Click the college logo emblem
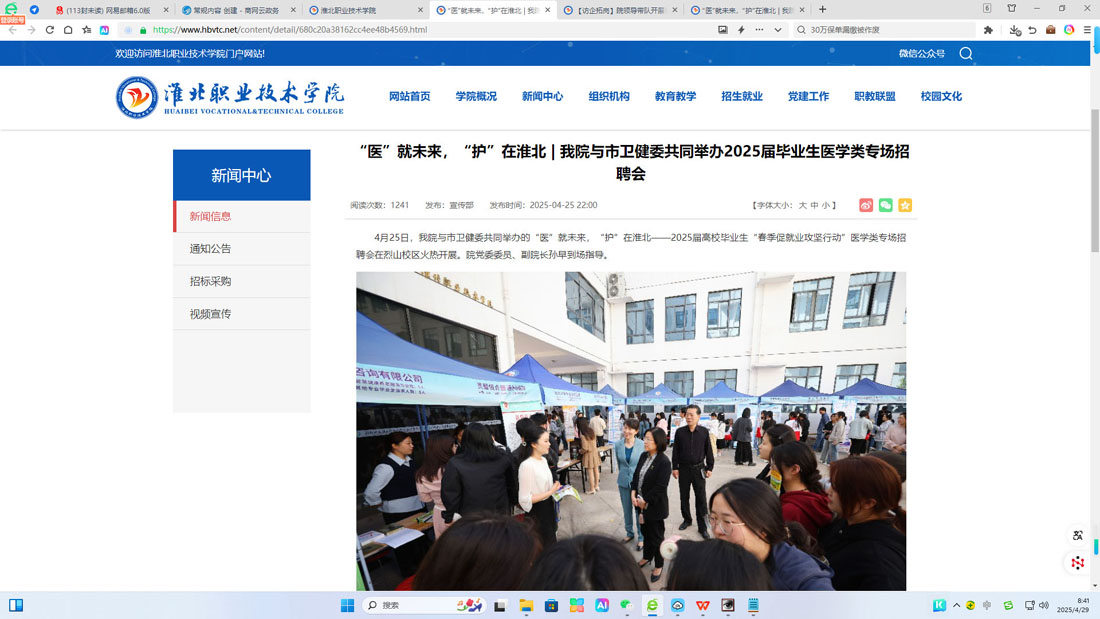 [x=137, y=97]
